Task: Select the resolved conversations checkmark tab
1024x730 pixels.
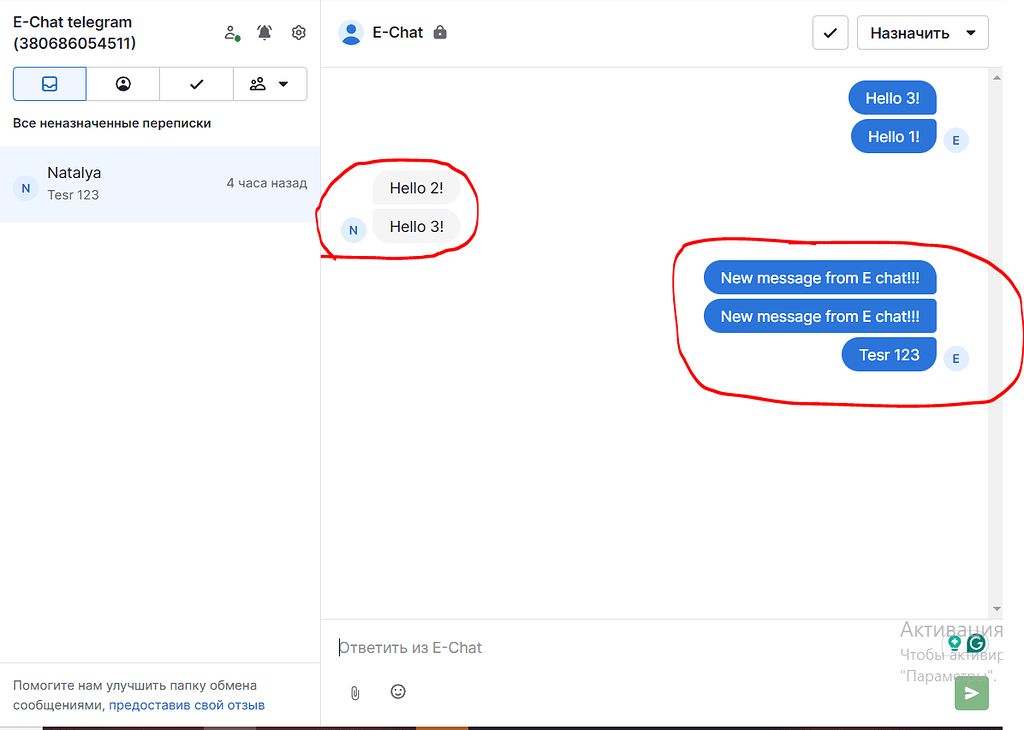Action: (195, 83)
